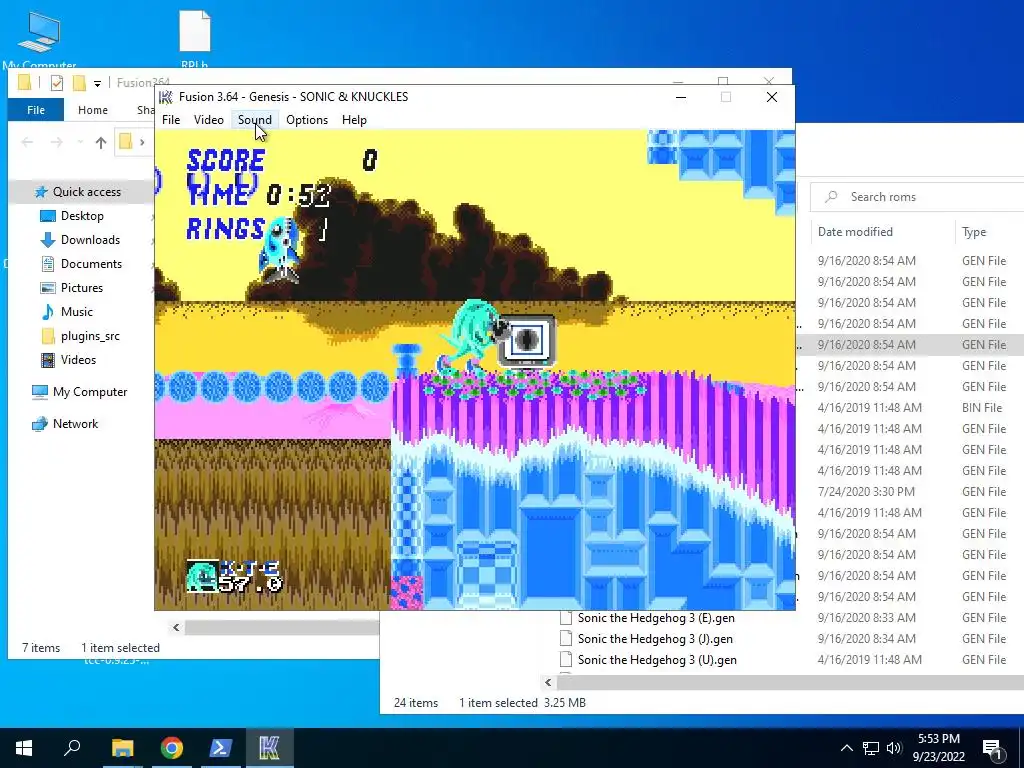Open the clock showing 5:53 PM

coord(938,748)
